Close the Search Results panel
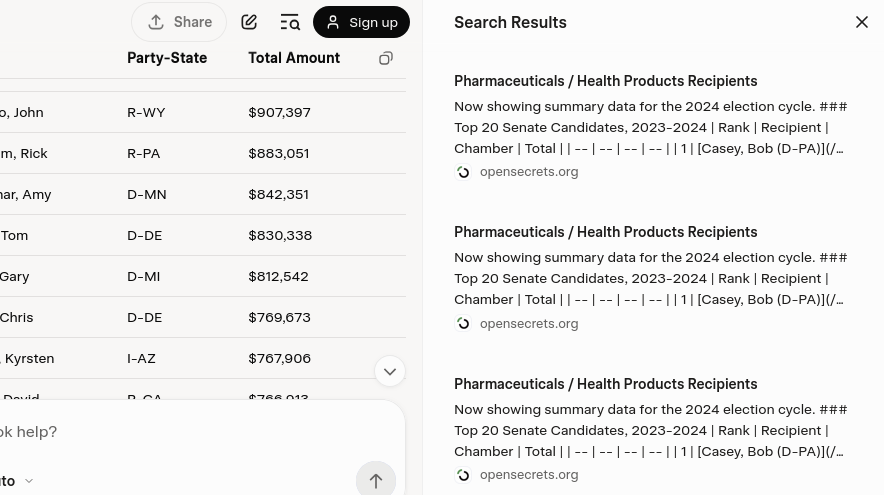The image size is (884, 495). pos(861,22)
